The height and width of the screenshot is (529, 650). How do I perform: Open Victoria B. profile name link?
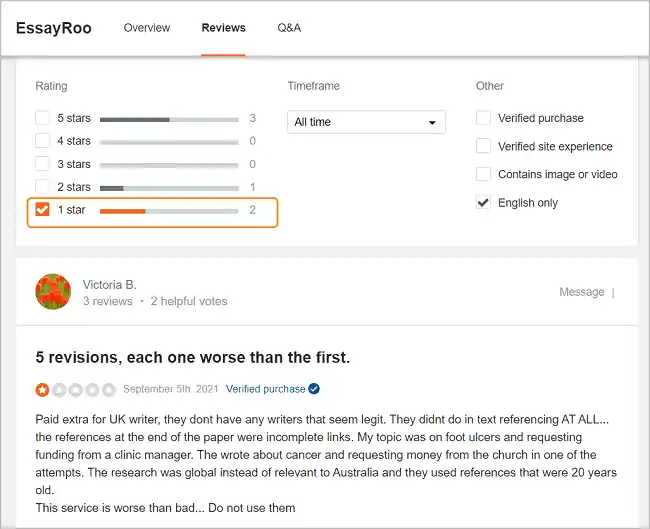pyautogui.click(x=109, y=285)
